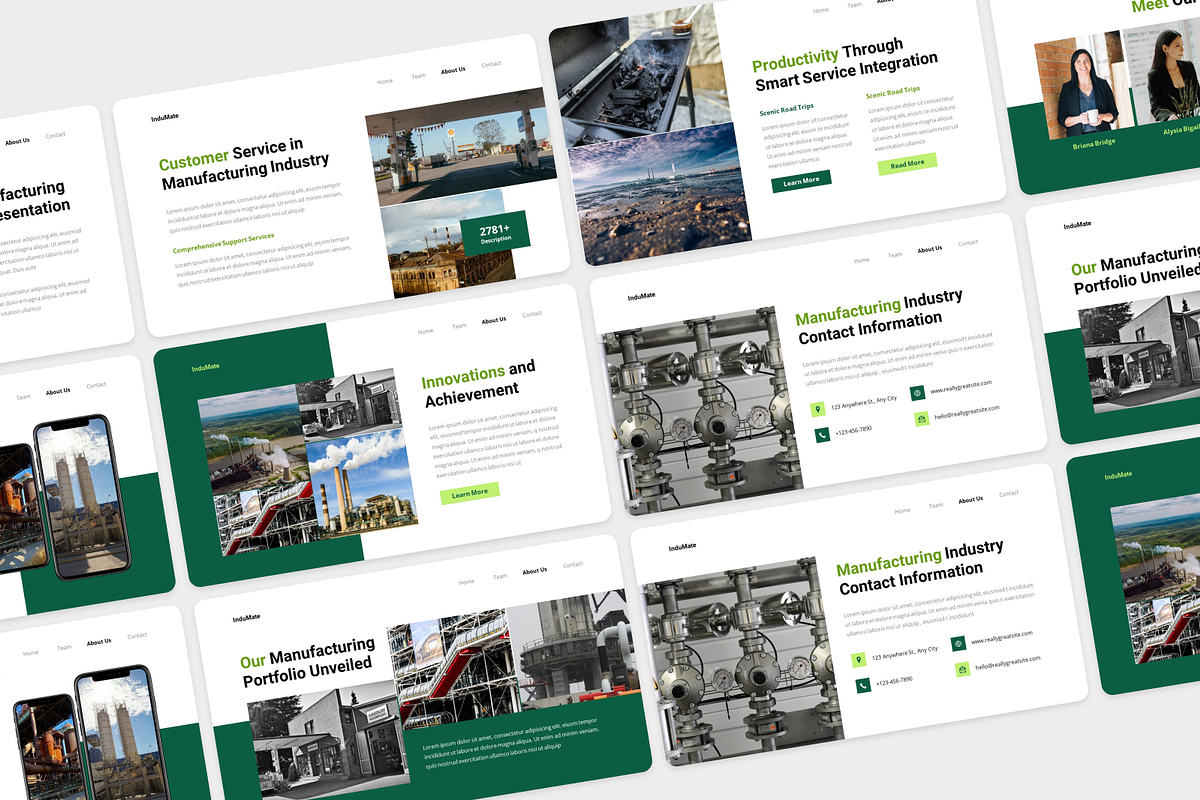Click 123 Anywhere St. address beside Innovations slide
The width and height of the screenshot is (1200, 800).
pyautogui.click(x=864, y=401)
